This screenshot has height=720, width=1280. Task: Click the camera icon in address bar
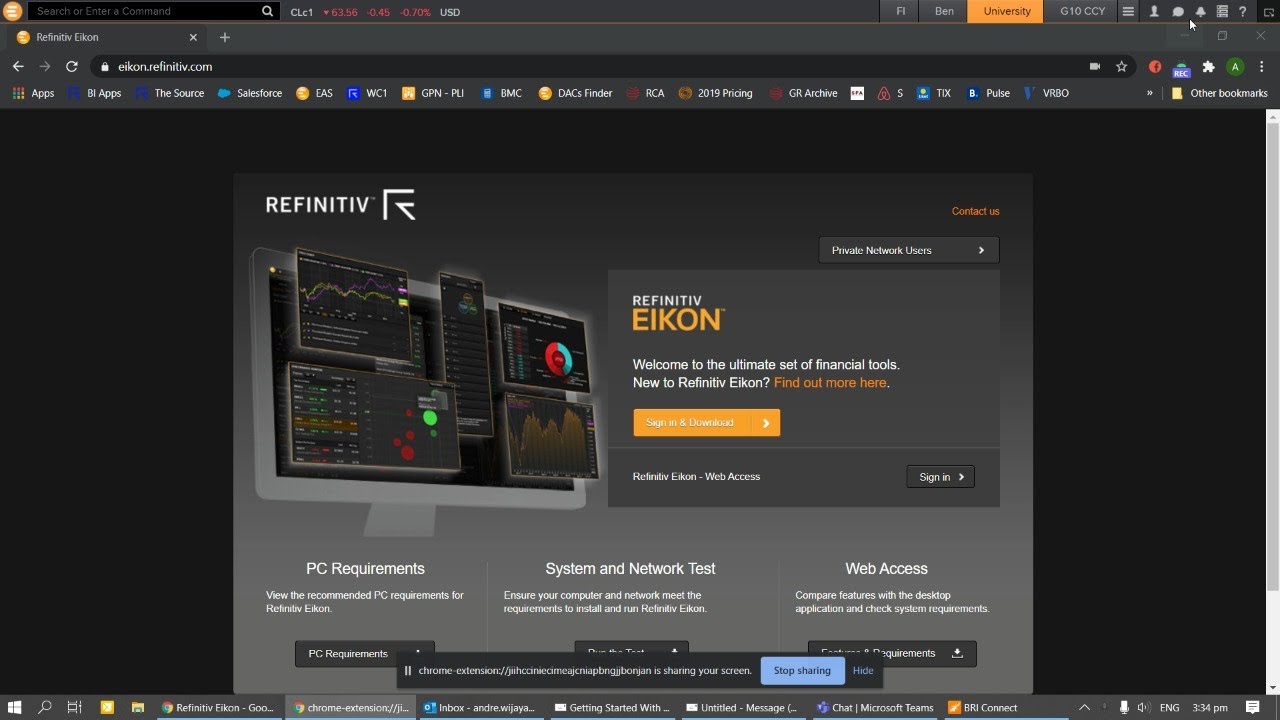click(x=1095, y=66)
